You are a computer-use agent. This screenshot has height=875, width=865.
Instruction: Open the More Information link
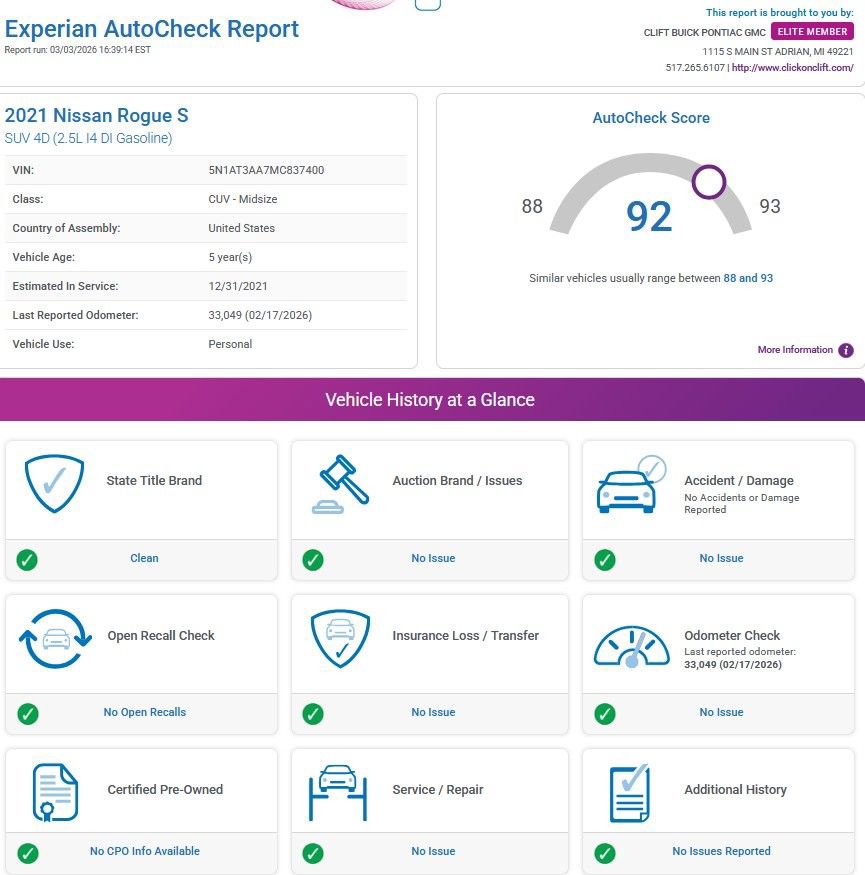point(795,350)
